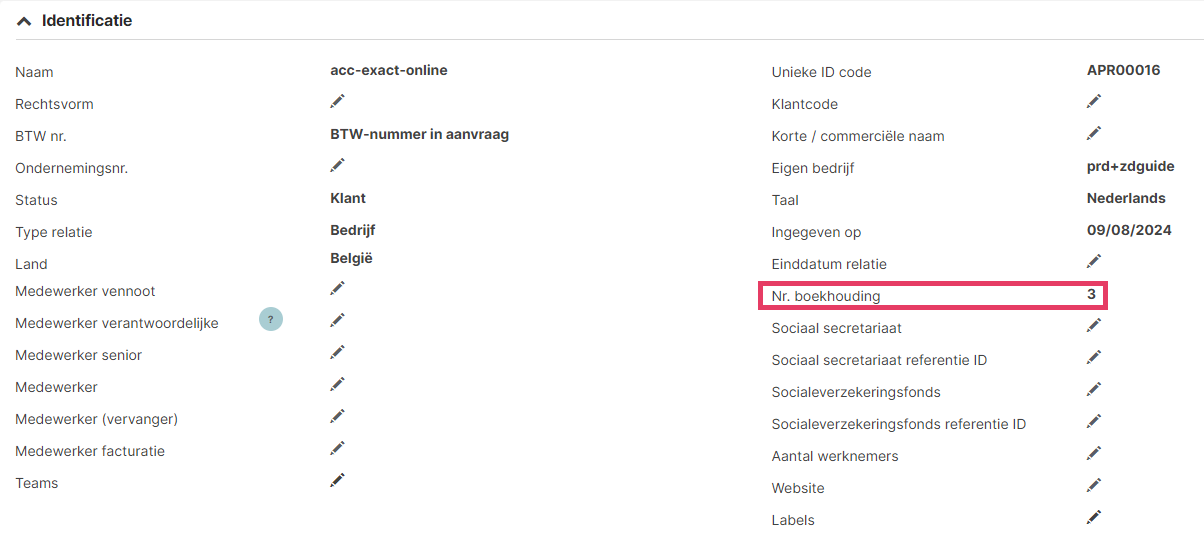Edit the Teams field pencil
The image size is (1204, 549).
click(338, 480)
